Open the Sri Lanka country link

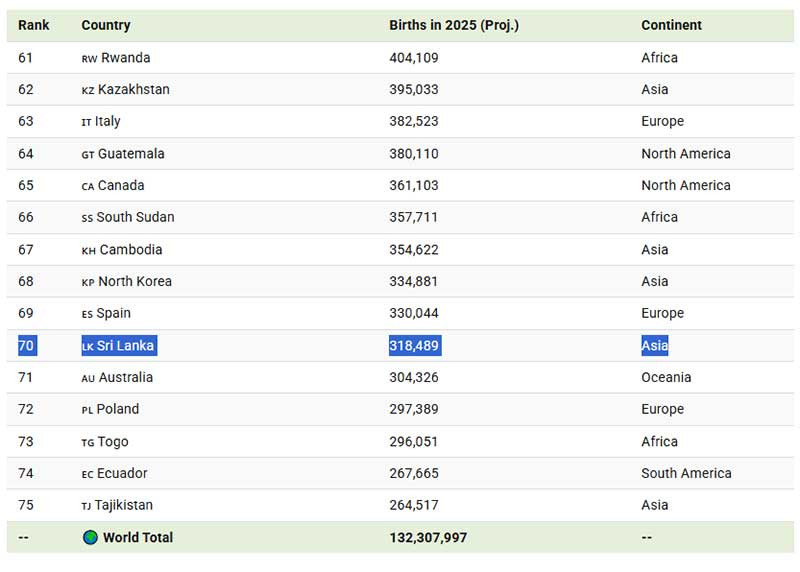click(x=125, y=345)
